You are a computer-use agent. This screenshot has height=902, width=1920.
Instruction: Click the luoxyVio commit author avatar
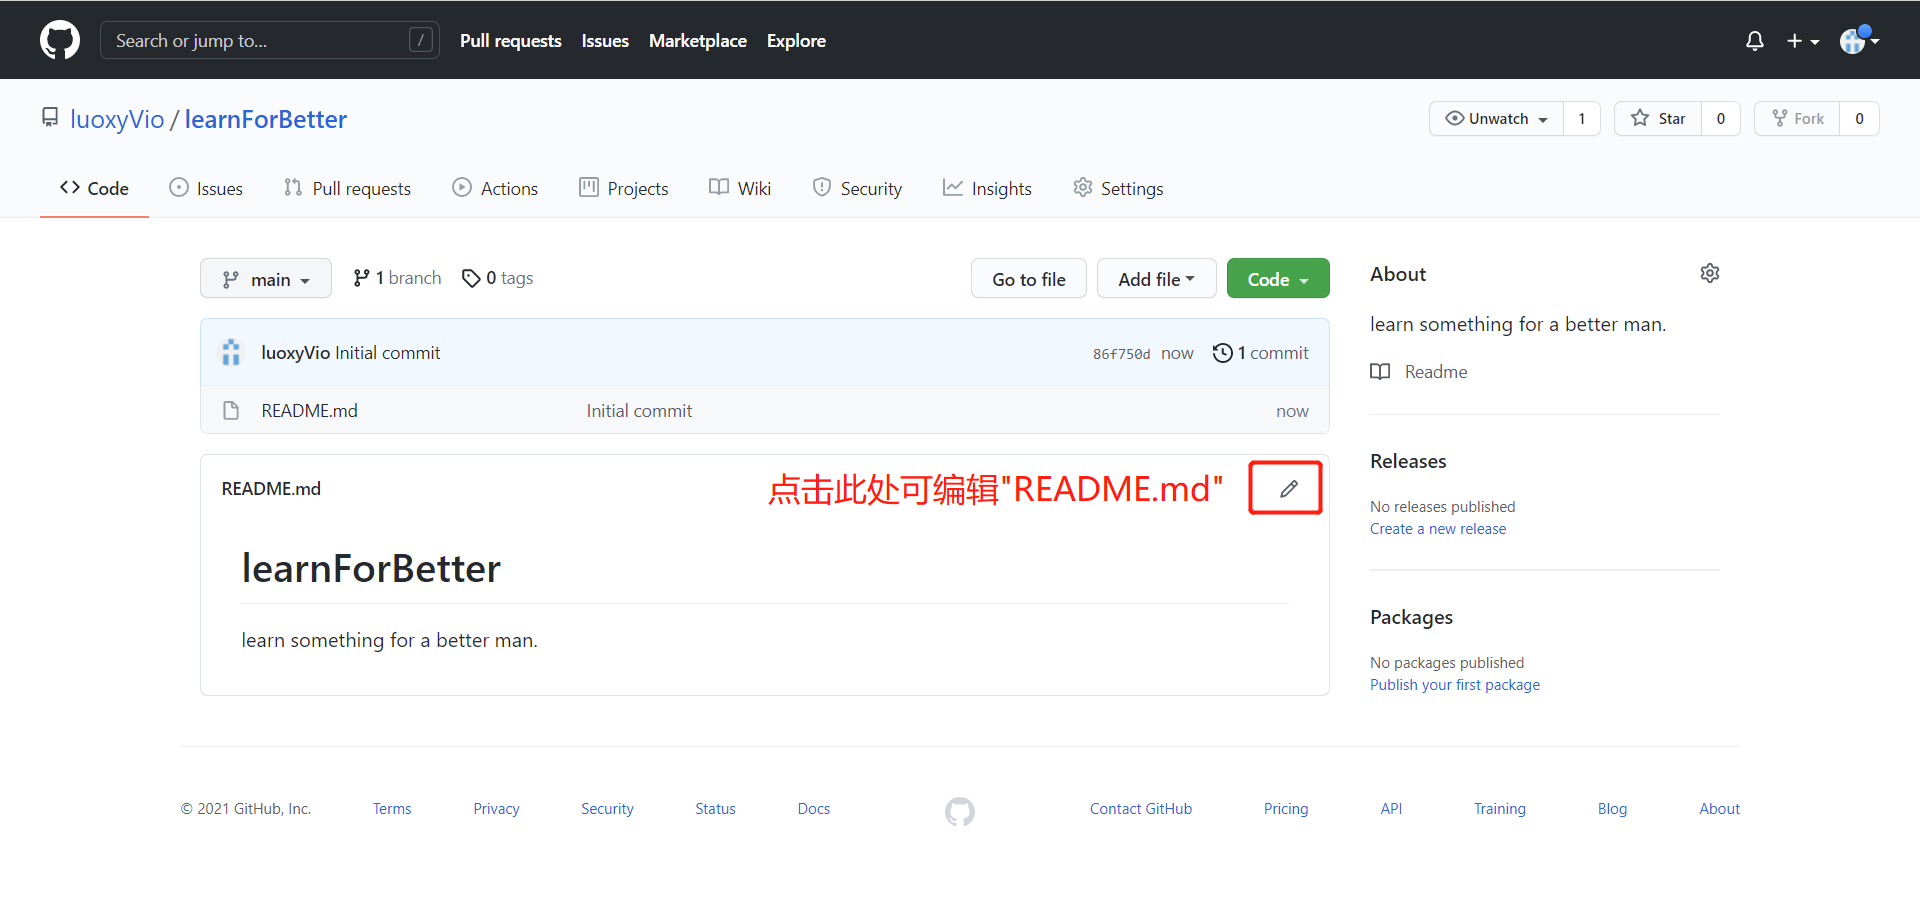coord(231,352)
